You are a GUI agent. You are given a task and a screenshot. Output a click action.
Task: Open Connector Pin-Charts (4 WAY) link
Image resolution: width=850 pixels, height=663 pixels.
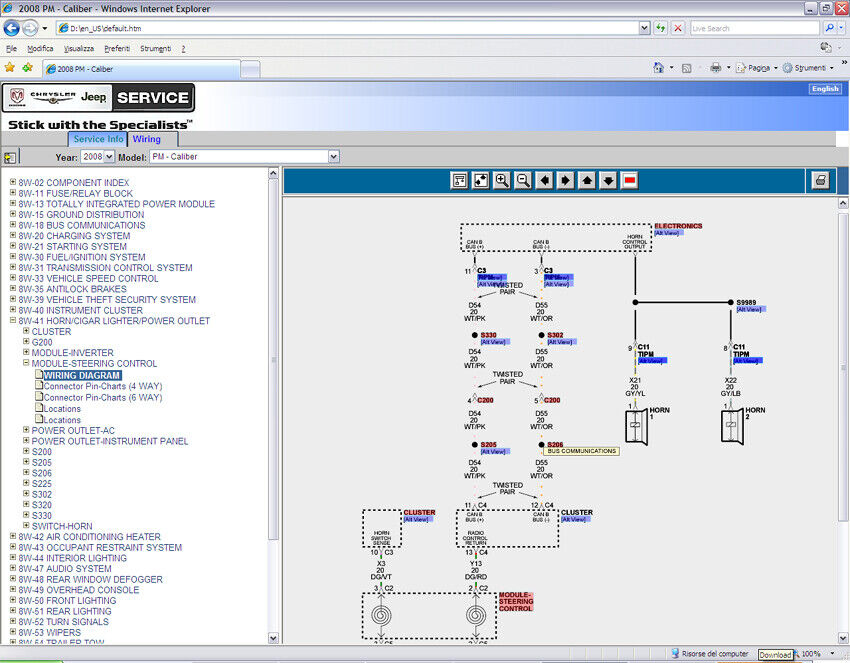(x=102, y=386)
